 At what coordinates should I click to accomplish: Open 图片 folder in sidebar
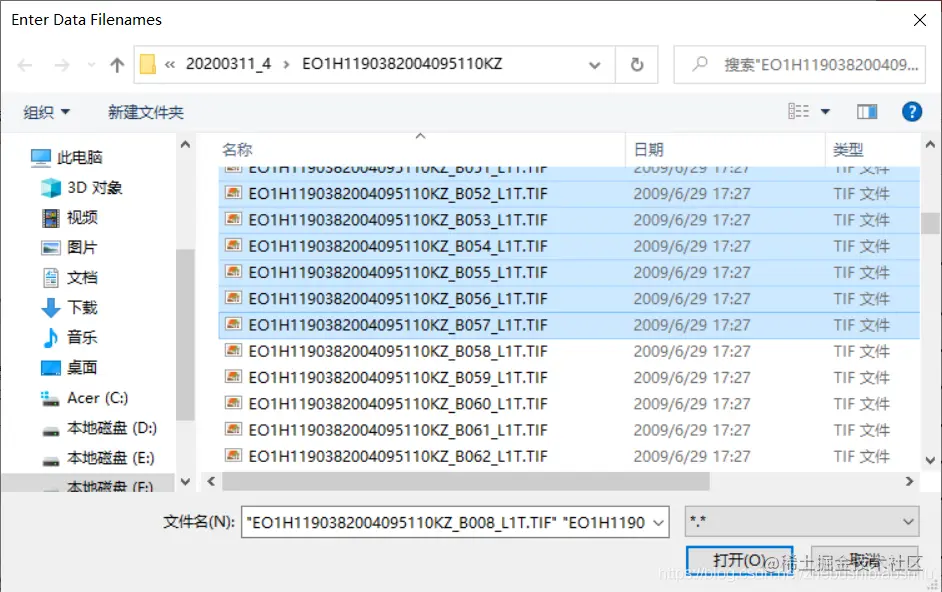[70, 248]
